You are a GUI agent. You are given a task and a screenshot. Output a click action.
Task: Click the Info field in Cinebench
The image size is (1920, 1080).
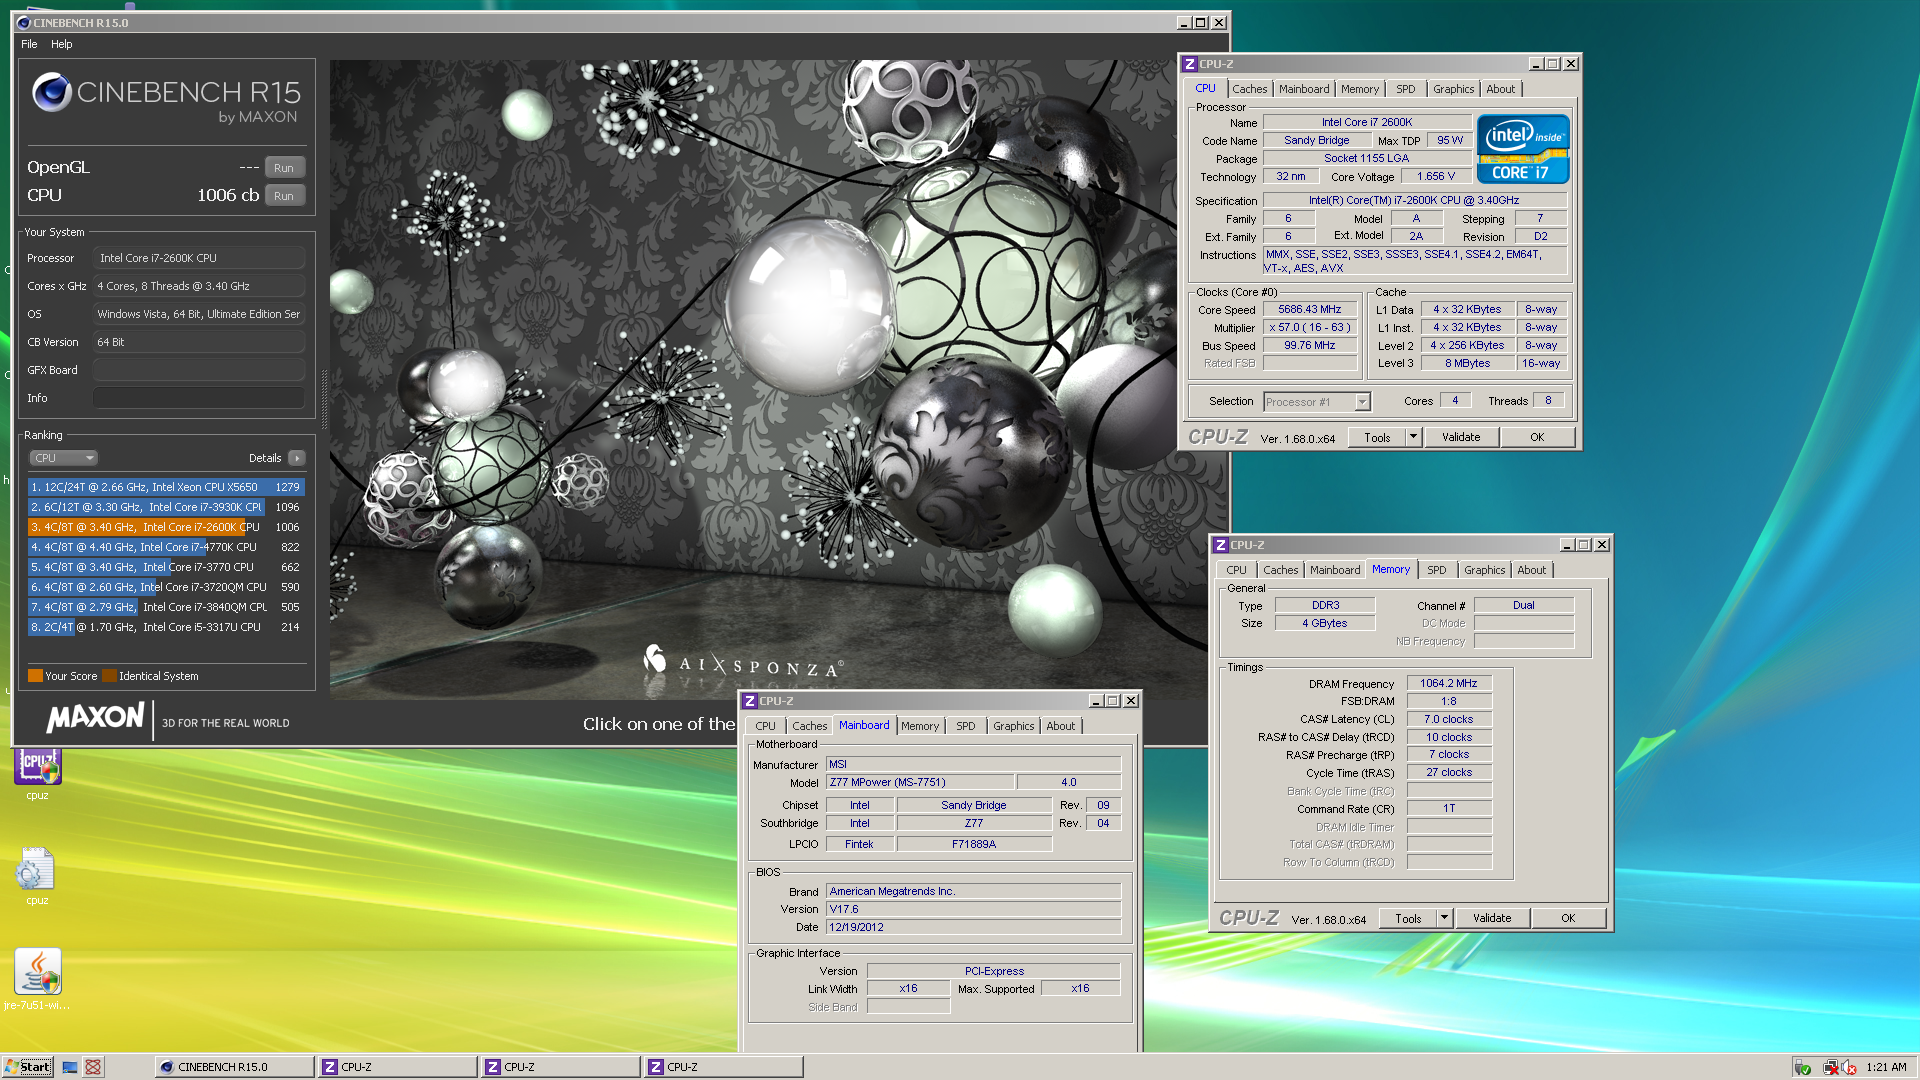tap(199, 398)
